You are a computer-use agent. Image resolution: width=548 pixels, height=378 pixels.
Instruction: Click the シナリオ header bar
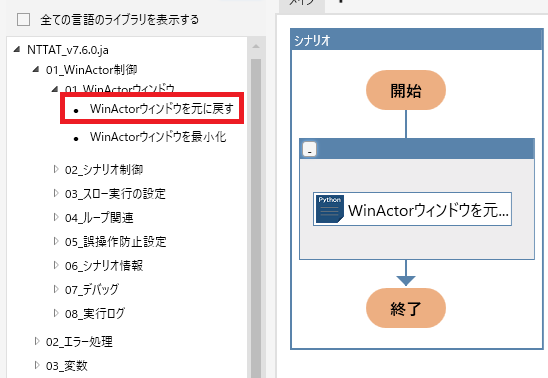(x=417, y=39)
